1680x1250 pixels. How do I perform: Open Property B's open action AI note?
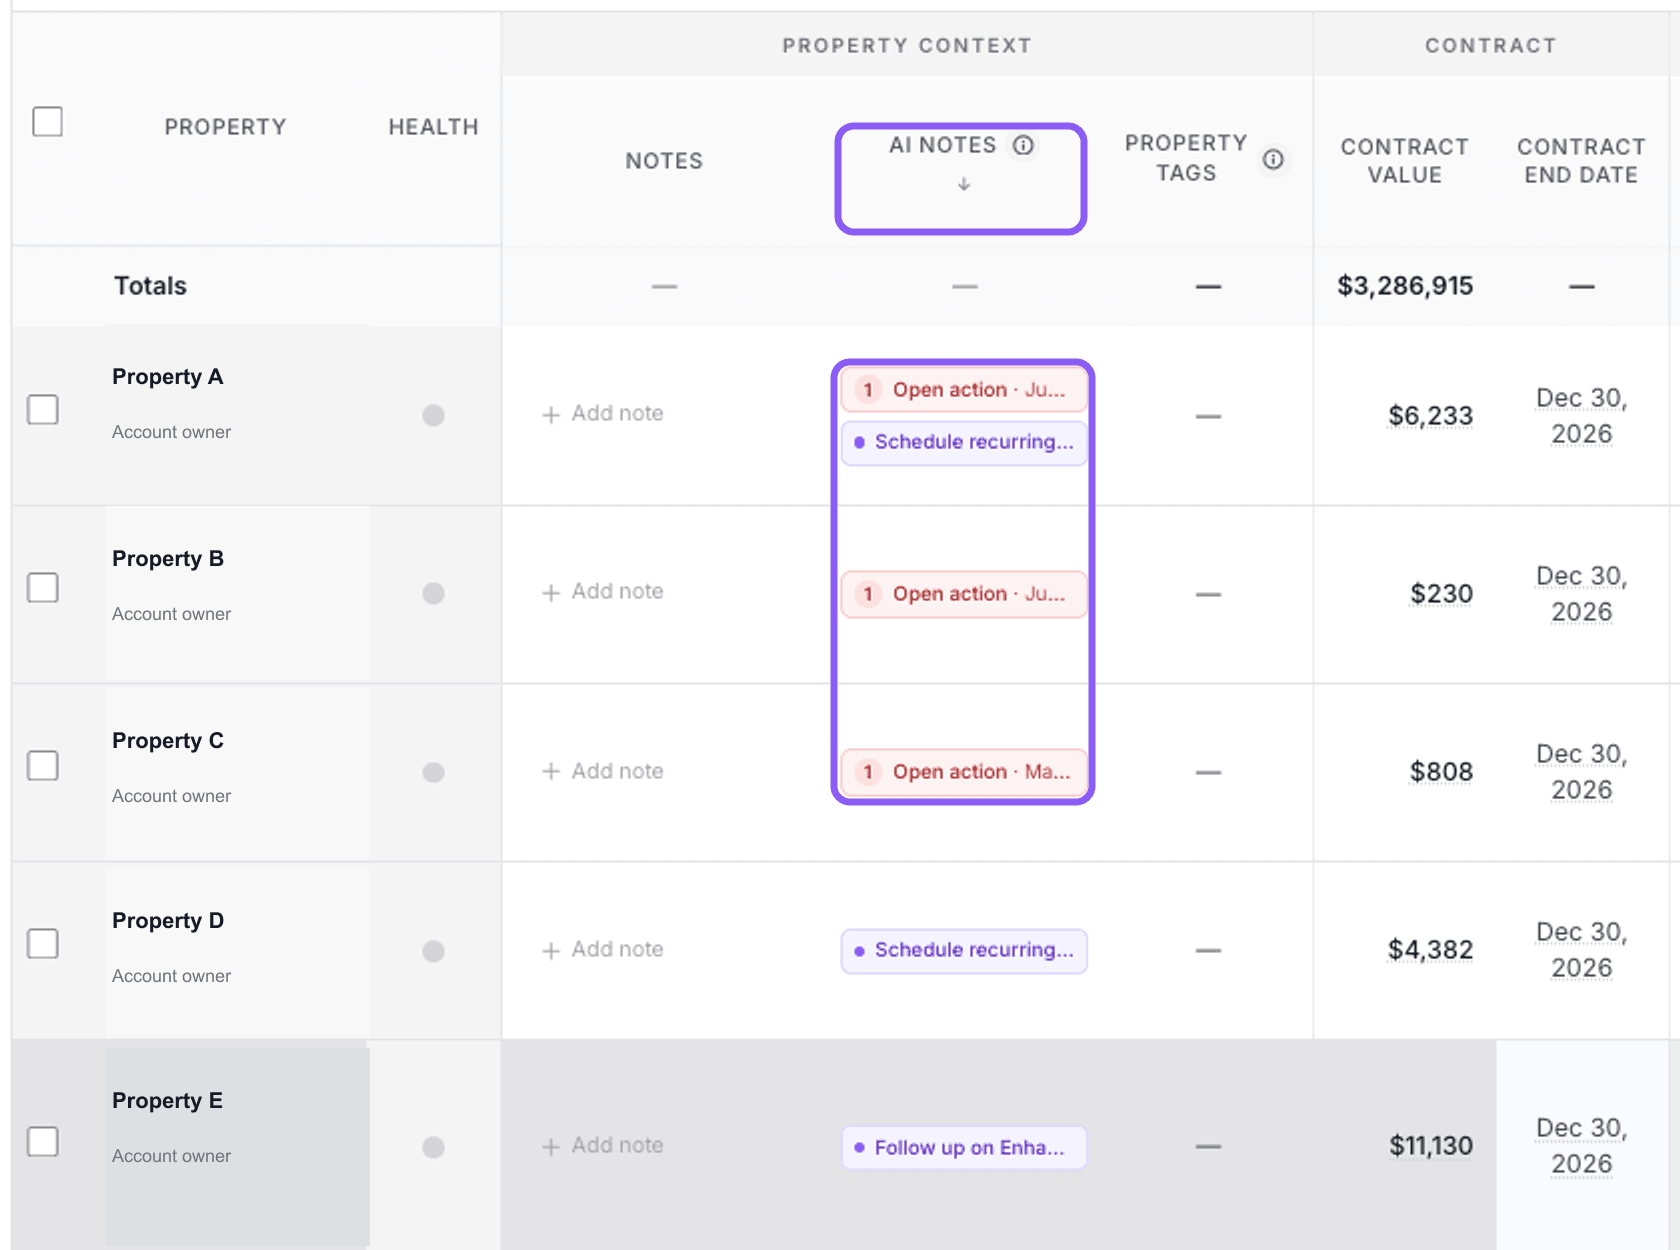(x=964, y=594)
